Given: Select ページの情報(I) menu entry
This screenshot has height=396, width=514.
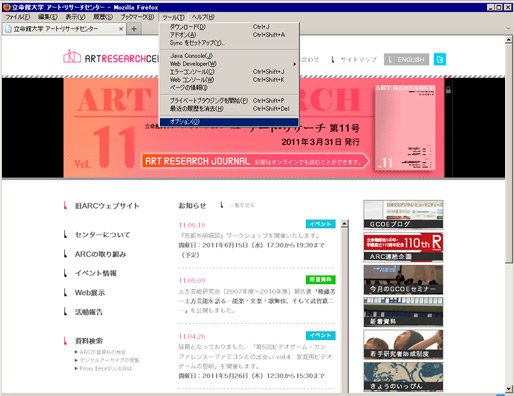Looking at the screenshot, I should click(x=229, y=88).
